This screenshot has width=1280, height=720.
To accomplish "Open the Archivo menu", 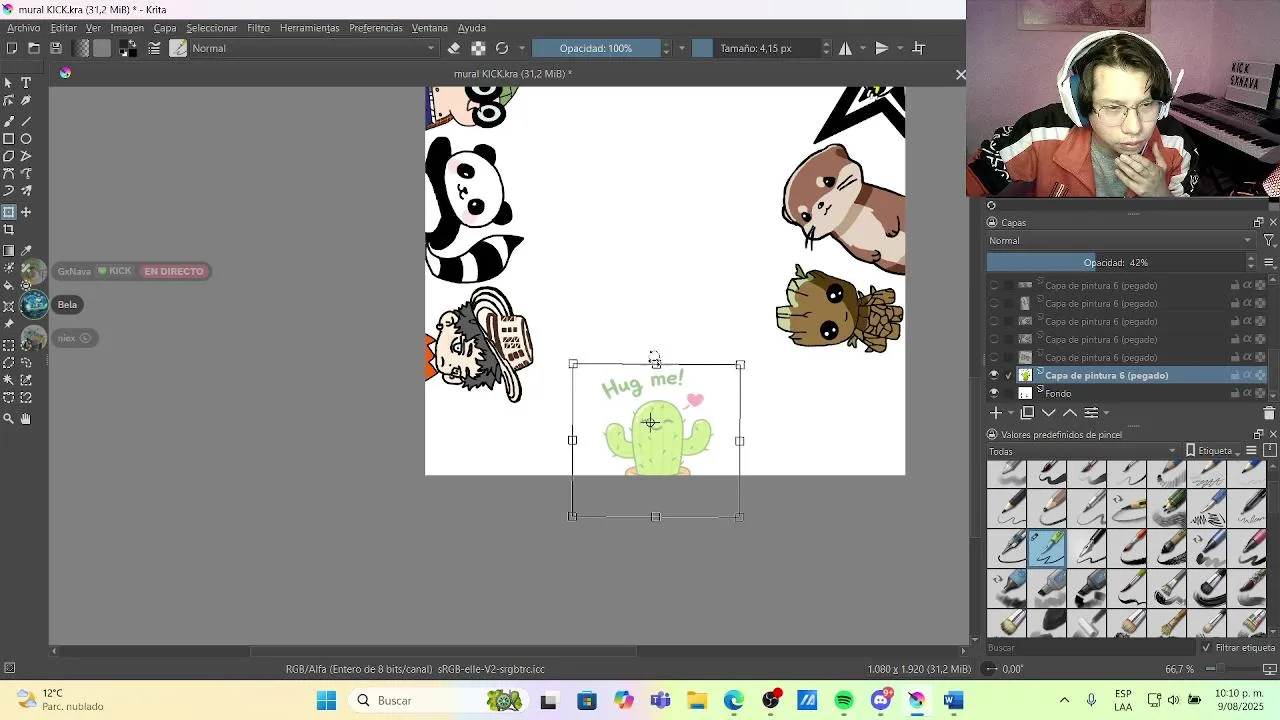I will (24, 28).
